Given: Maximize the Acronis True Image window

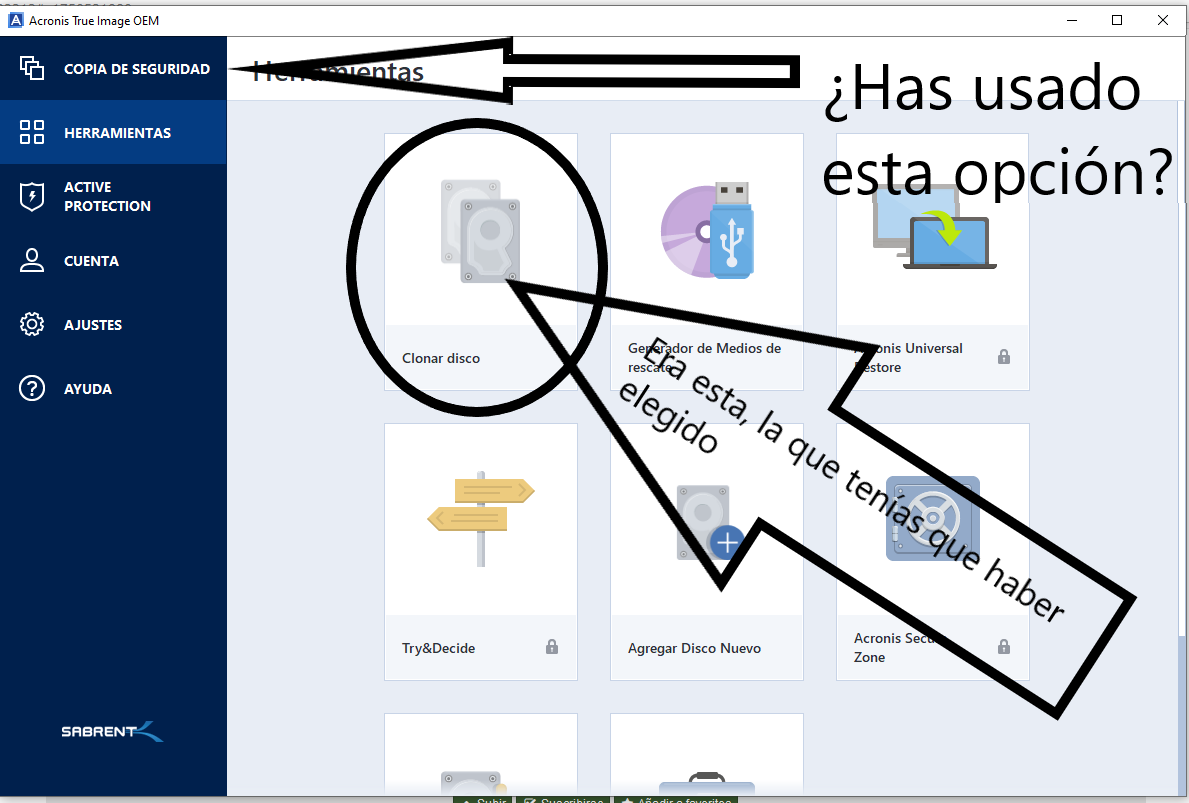Looking at the screenshot, I should (x=1117, y=20).
